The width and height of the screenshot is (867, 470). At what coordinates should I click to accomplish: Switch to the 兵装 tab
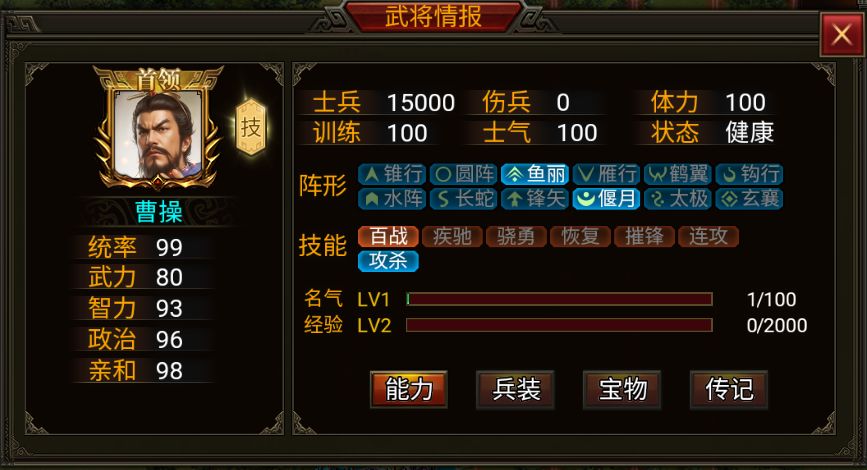(x=515, y=389)
